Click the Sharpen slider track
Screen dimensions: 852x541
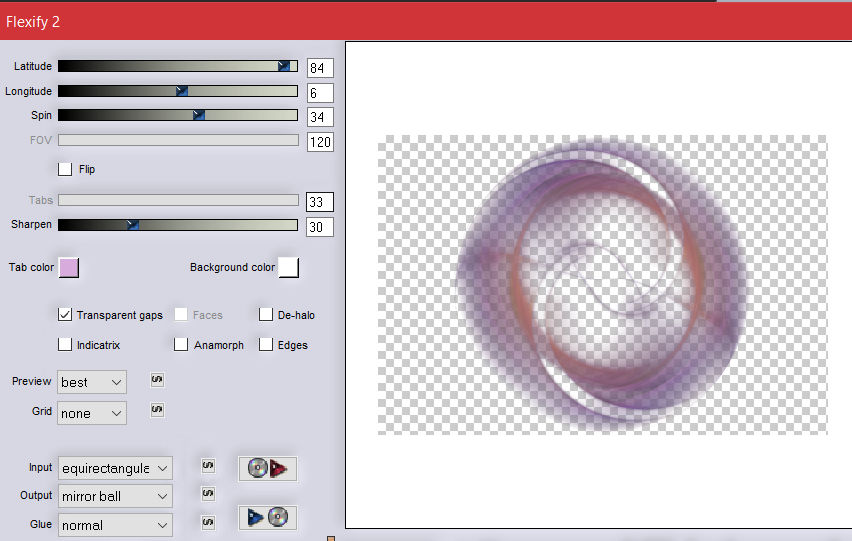point(178,225)
